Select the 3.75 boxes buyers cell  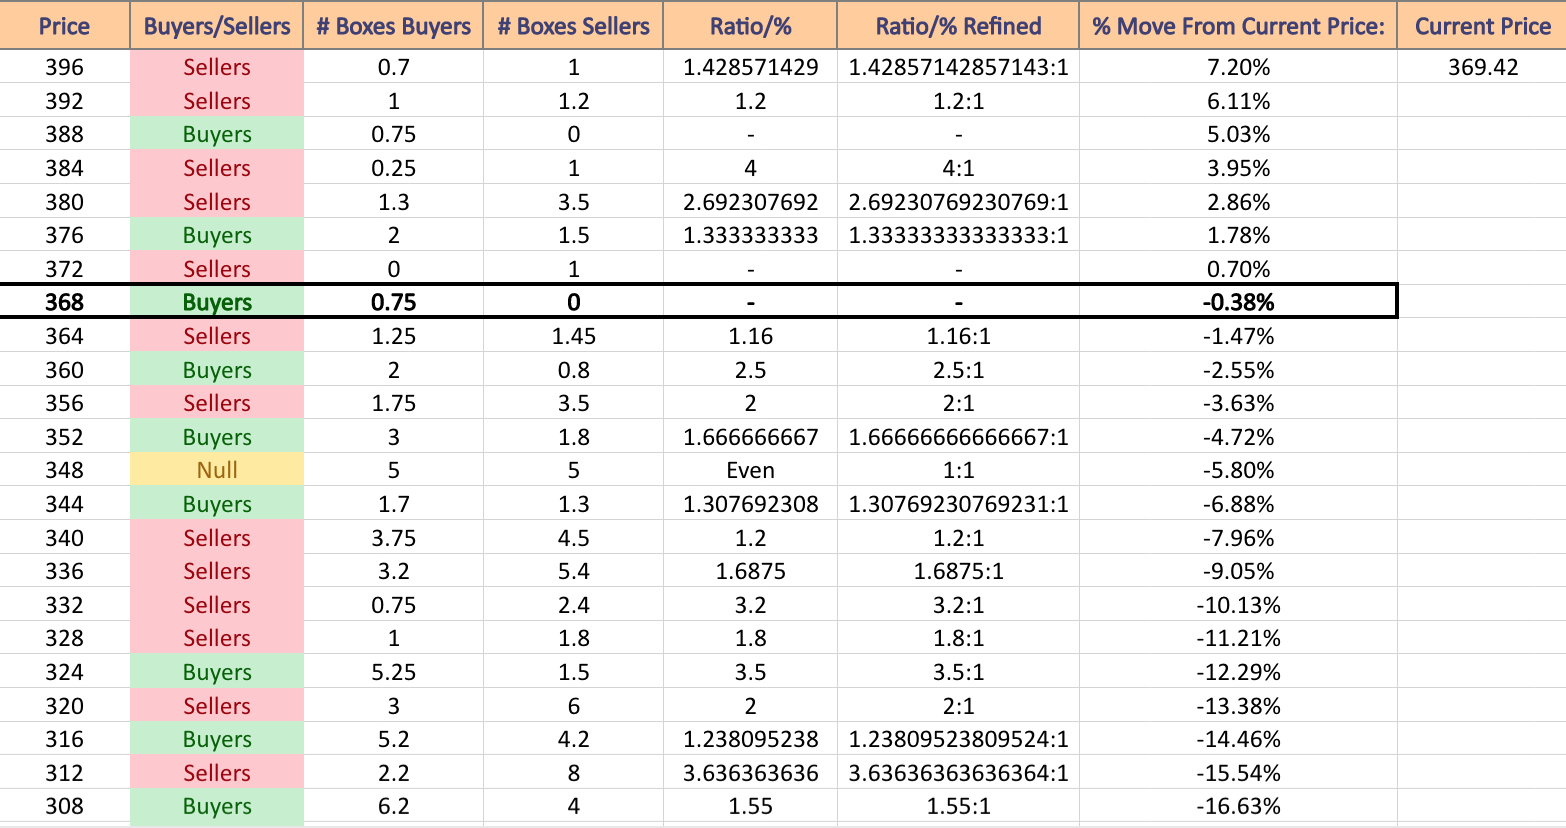(393, 538)
